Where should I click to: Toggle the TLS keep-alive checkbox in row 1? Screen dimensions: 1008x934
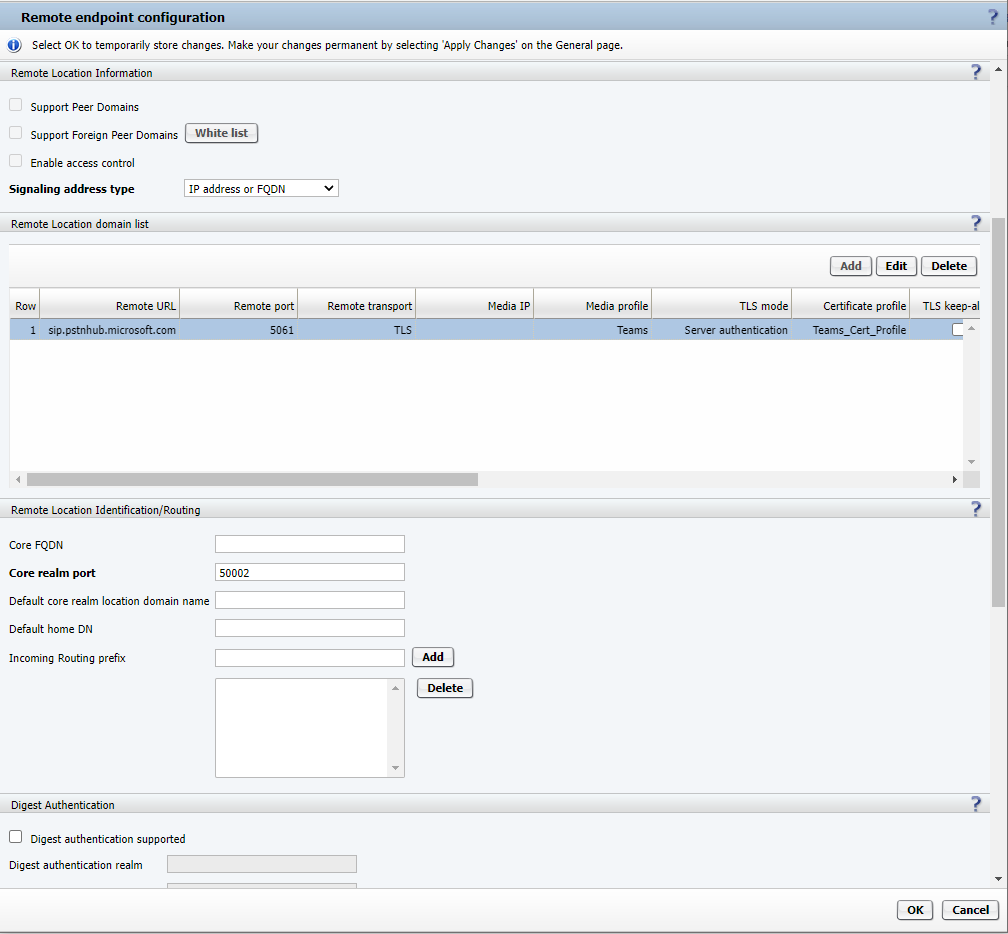tap(957, 329)
